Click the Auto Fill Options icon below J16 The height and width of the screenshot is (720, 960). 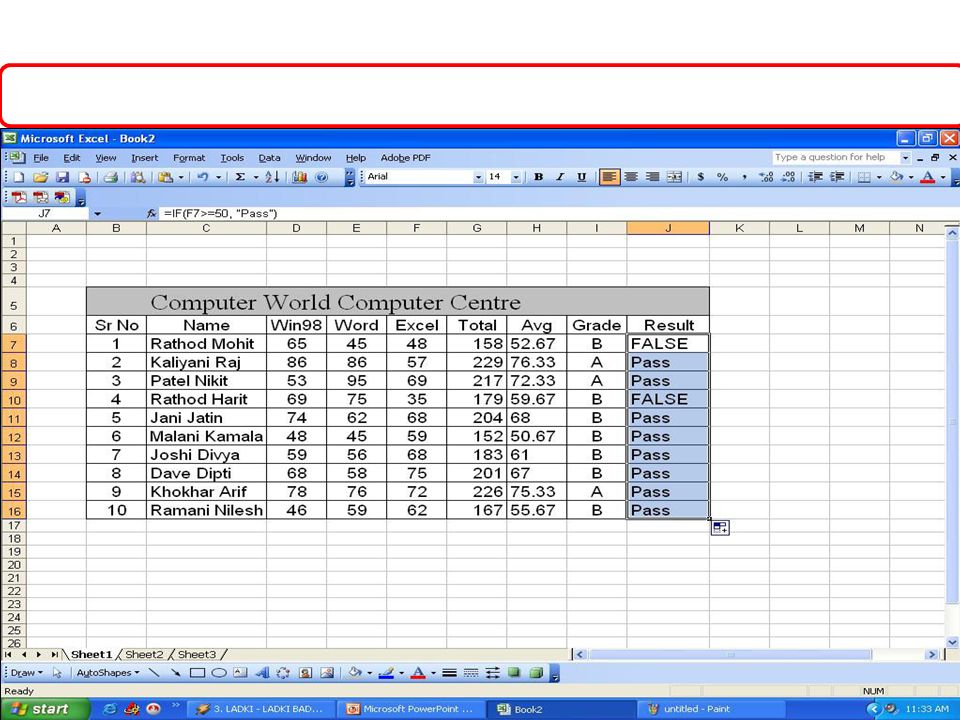(x=720, y=527)
